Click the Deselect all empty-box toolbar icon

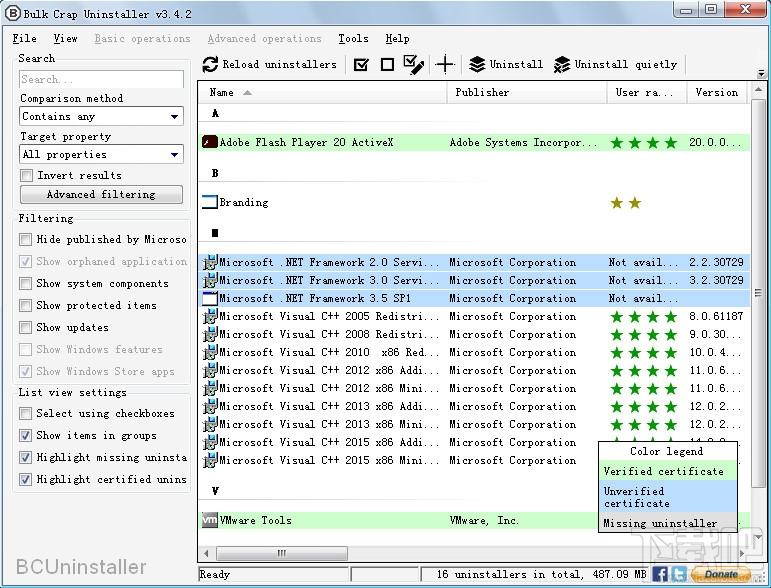387,64
